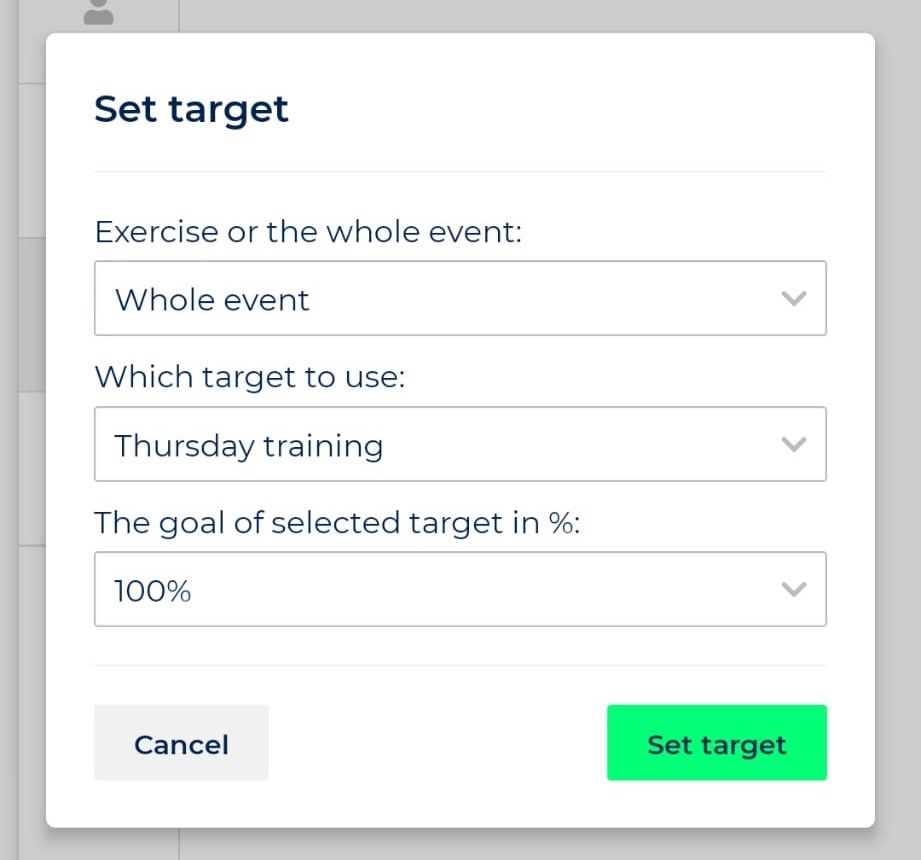Select the 100% goal value text
921x860 pixels.
(x=152, y=590)
